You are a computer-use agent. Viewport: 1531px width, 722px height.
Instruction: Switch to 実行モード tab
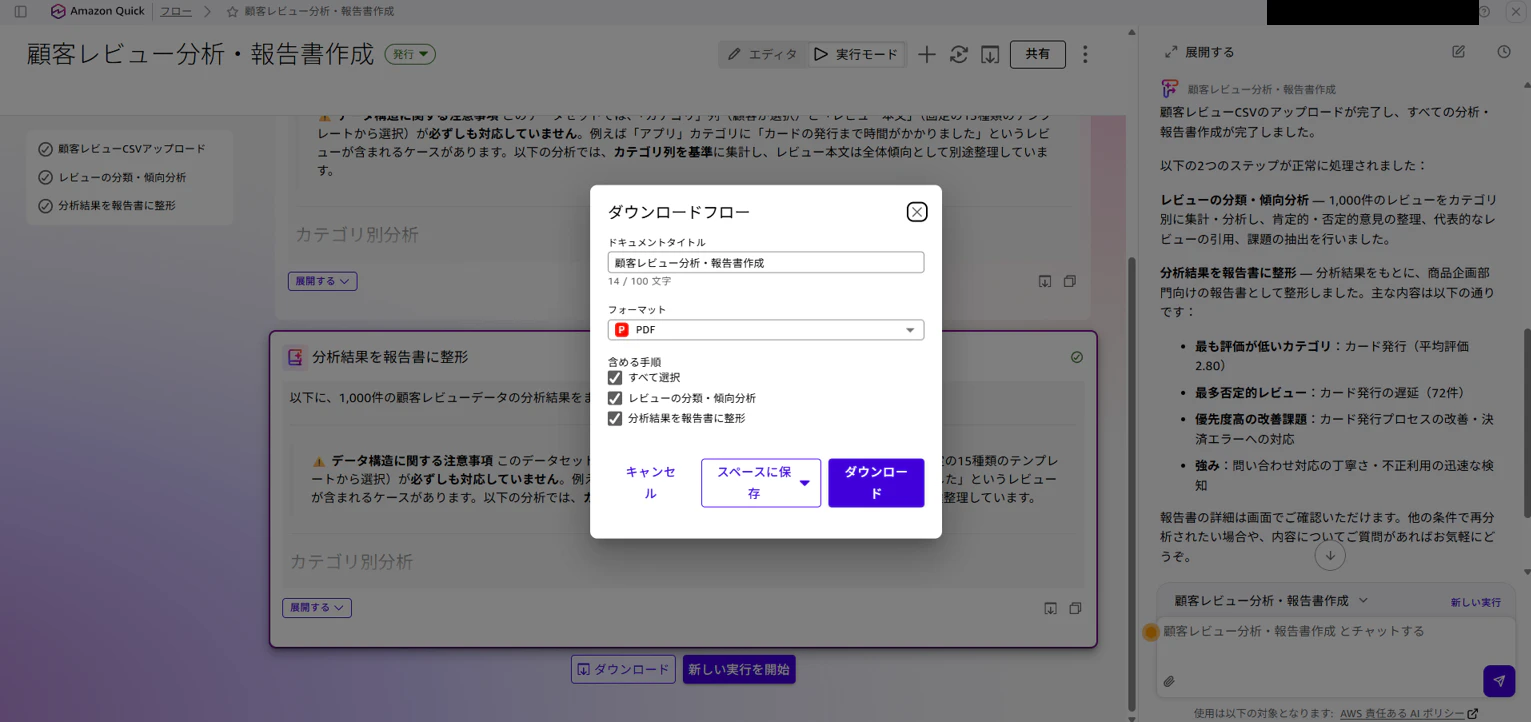[x=856, y=54]
